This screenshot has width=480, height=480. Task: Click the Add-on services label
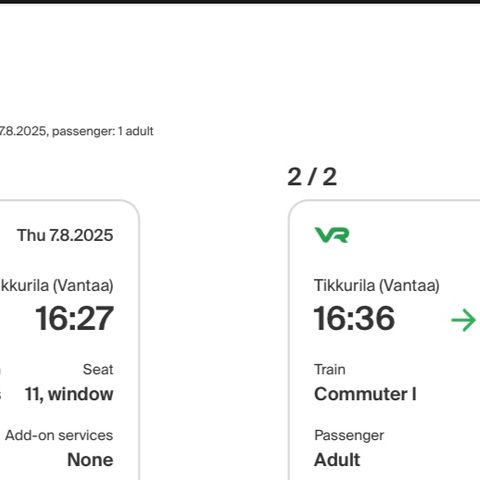[x=59, y=435]
